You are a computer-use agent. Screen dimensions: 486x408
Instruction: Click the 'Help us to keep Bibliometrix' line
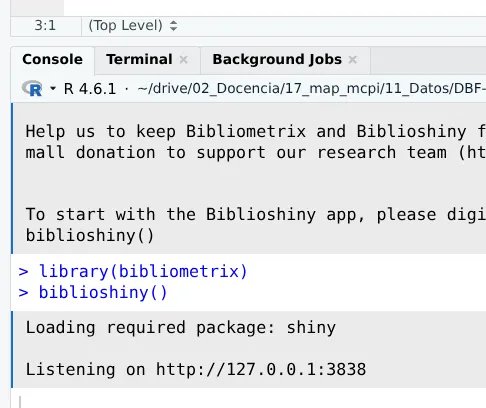(256, 131)
